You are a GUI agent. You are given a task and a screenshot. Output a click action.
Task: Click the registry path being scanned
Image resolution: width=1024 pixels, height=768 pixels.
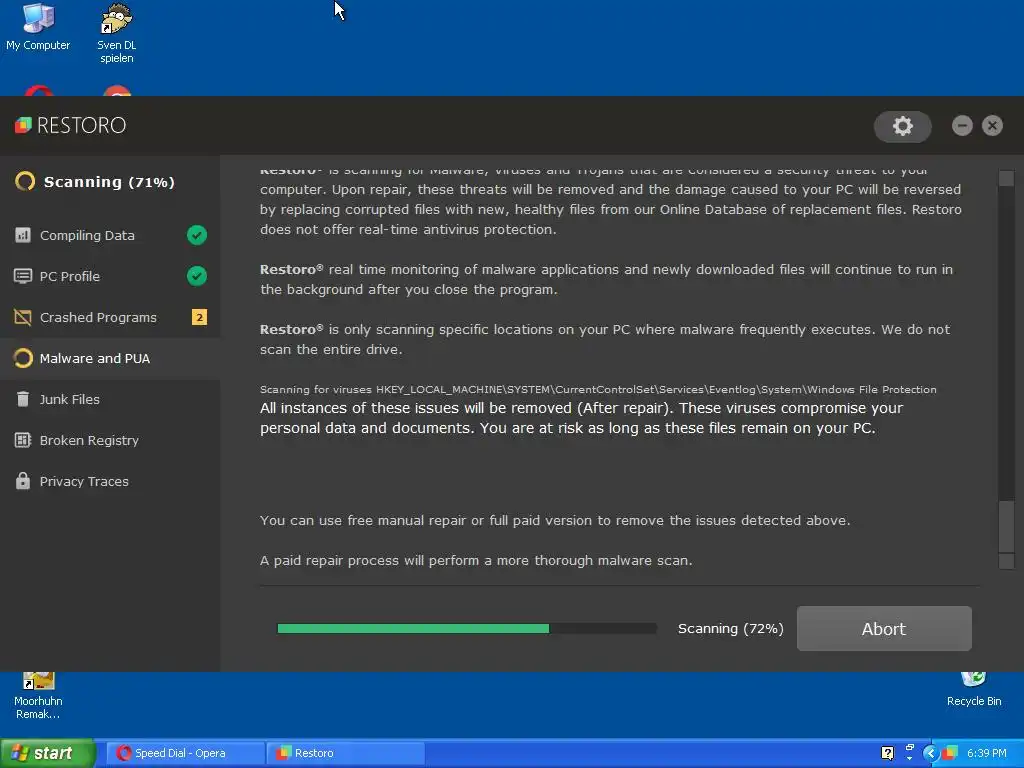coord(656,389)
